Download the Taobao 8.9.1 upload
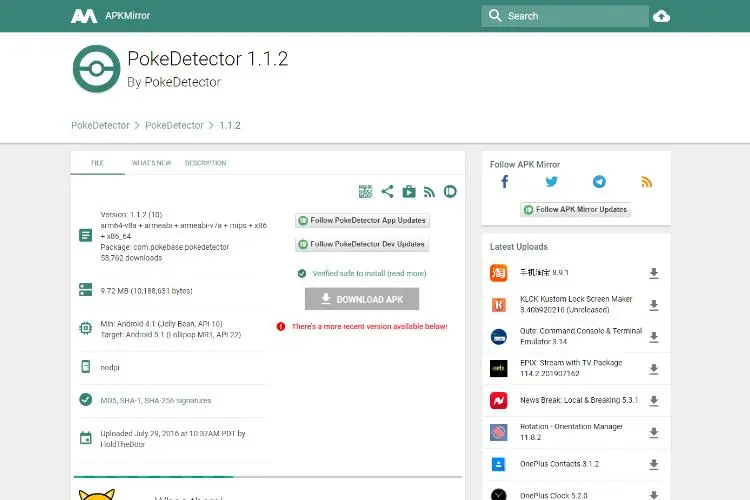 pos(654,273)
